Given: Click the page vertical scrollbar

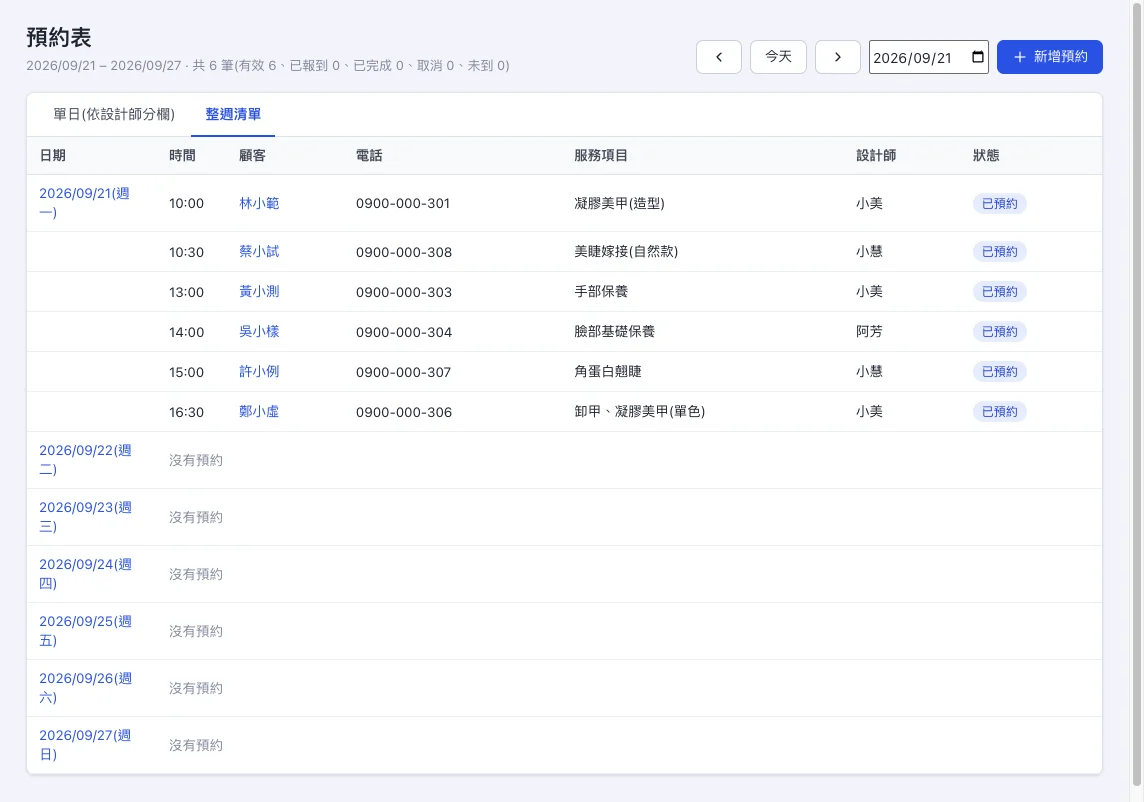Looking at the screenshot, I should pos(1137,394).
